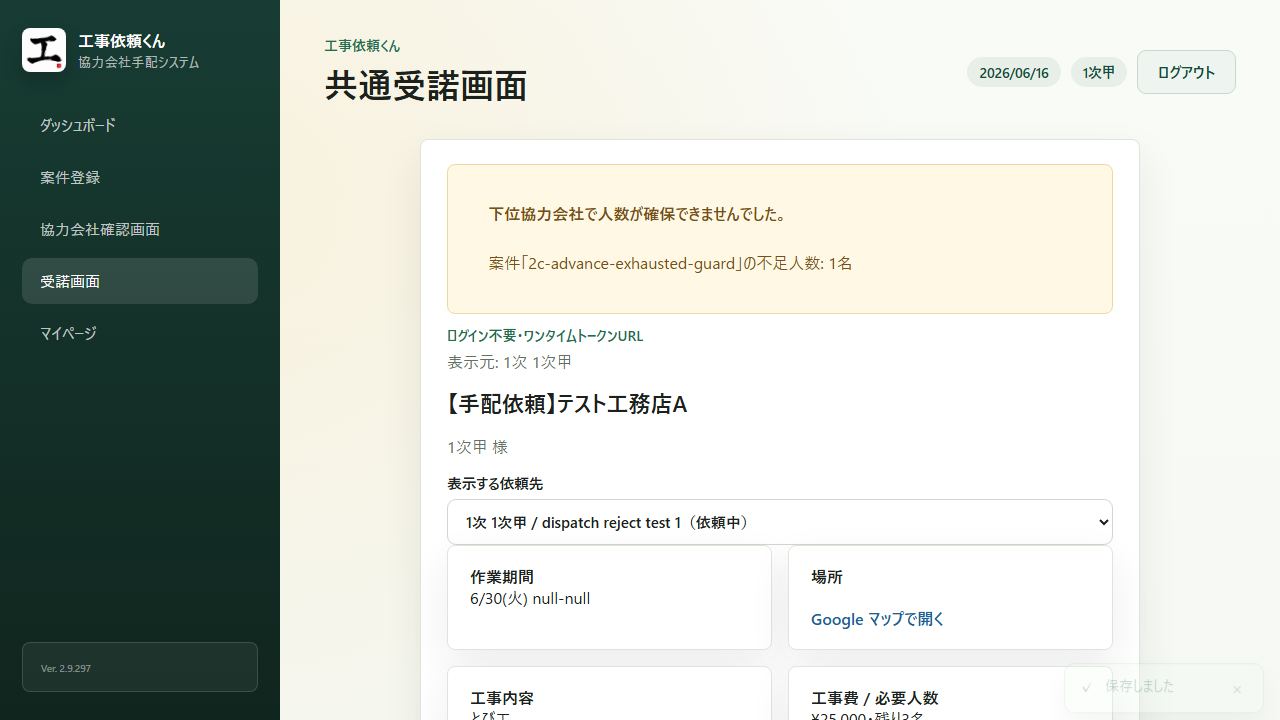Image resolution: width=1280 pixels, height=720 pixels.
Task: Click the 工事内容 card title
Action: click(502, 698)
